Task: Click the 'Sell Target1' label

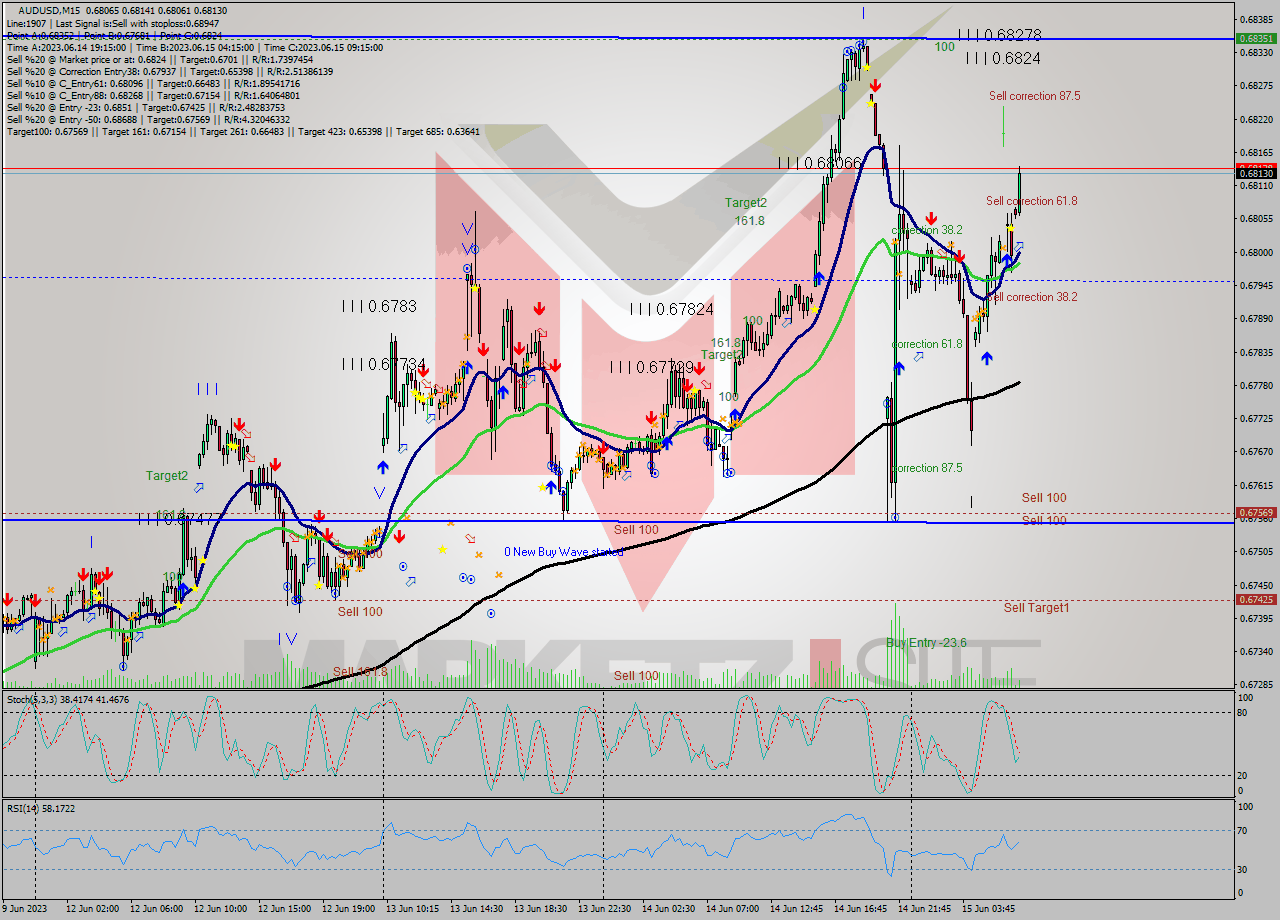Action: click(x=1036, y=607)
